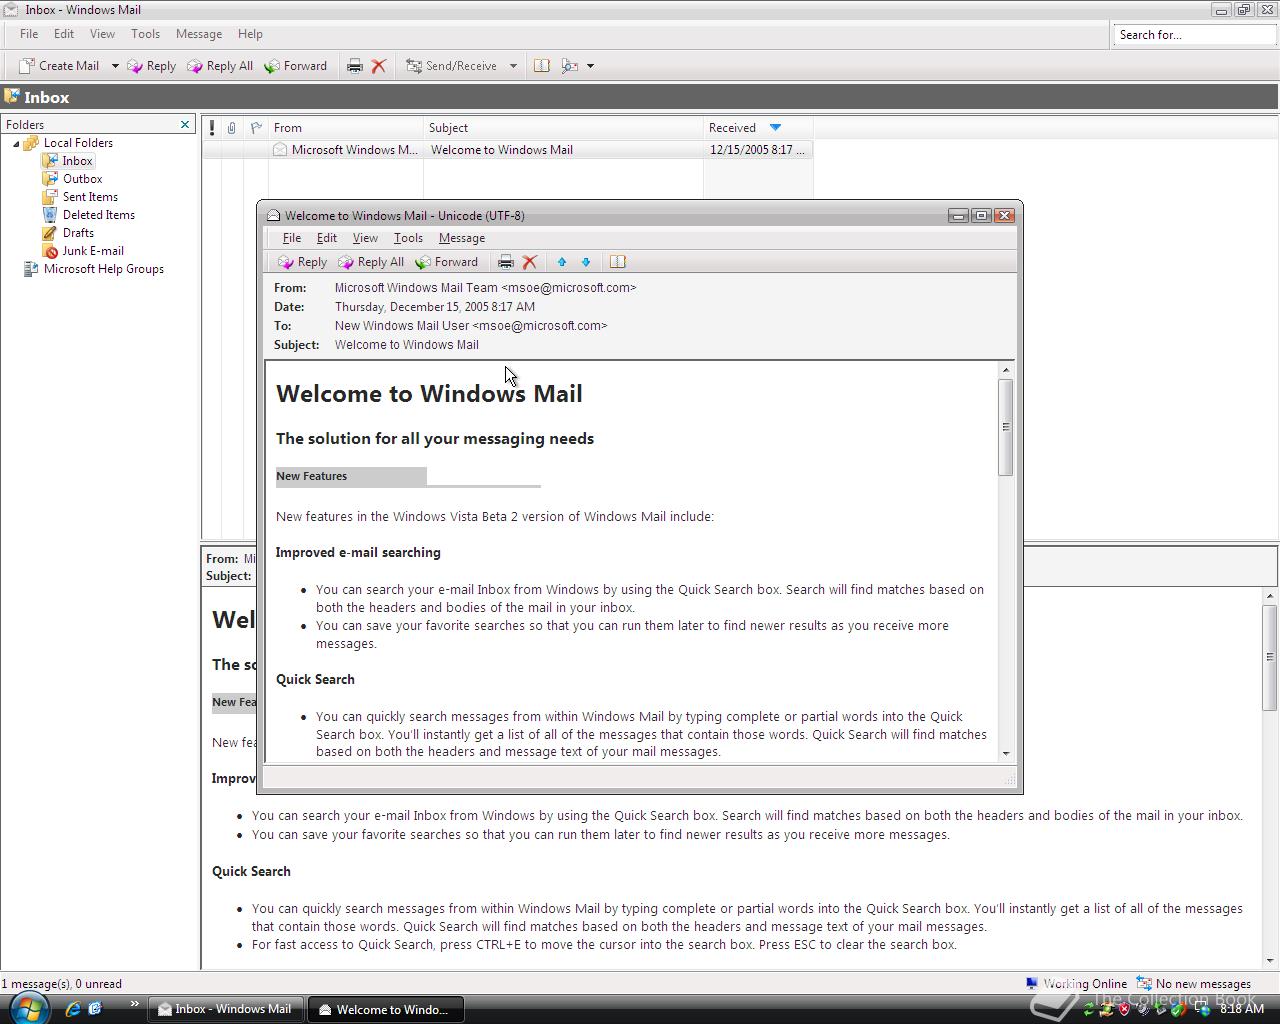Open the Drafts folder
Screen dimensions: 1280x1024
click(68, 233)
